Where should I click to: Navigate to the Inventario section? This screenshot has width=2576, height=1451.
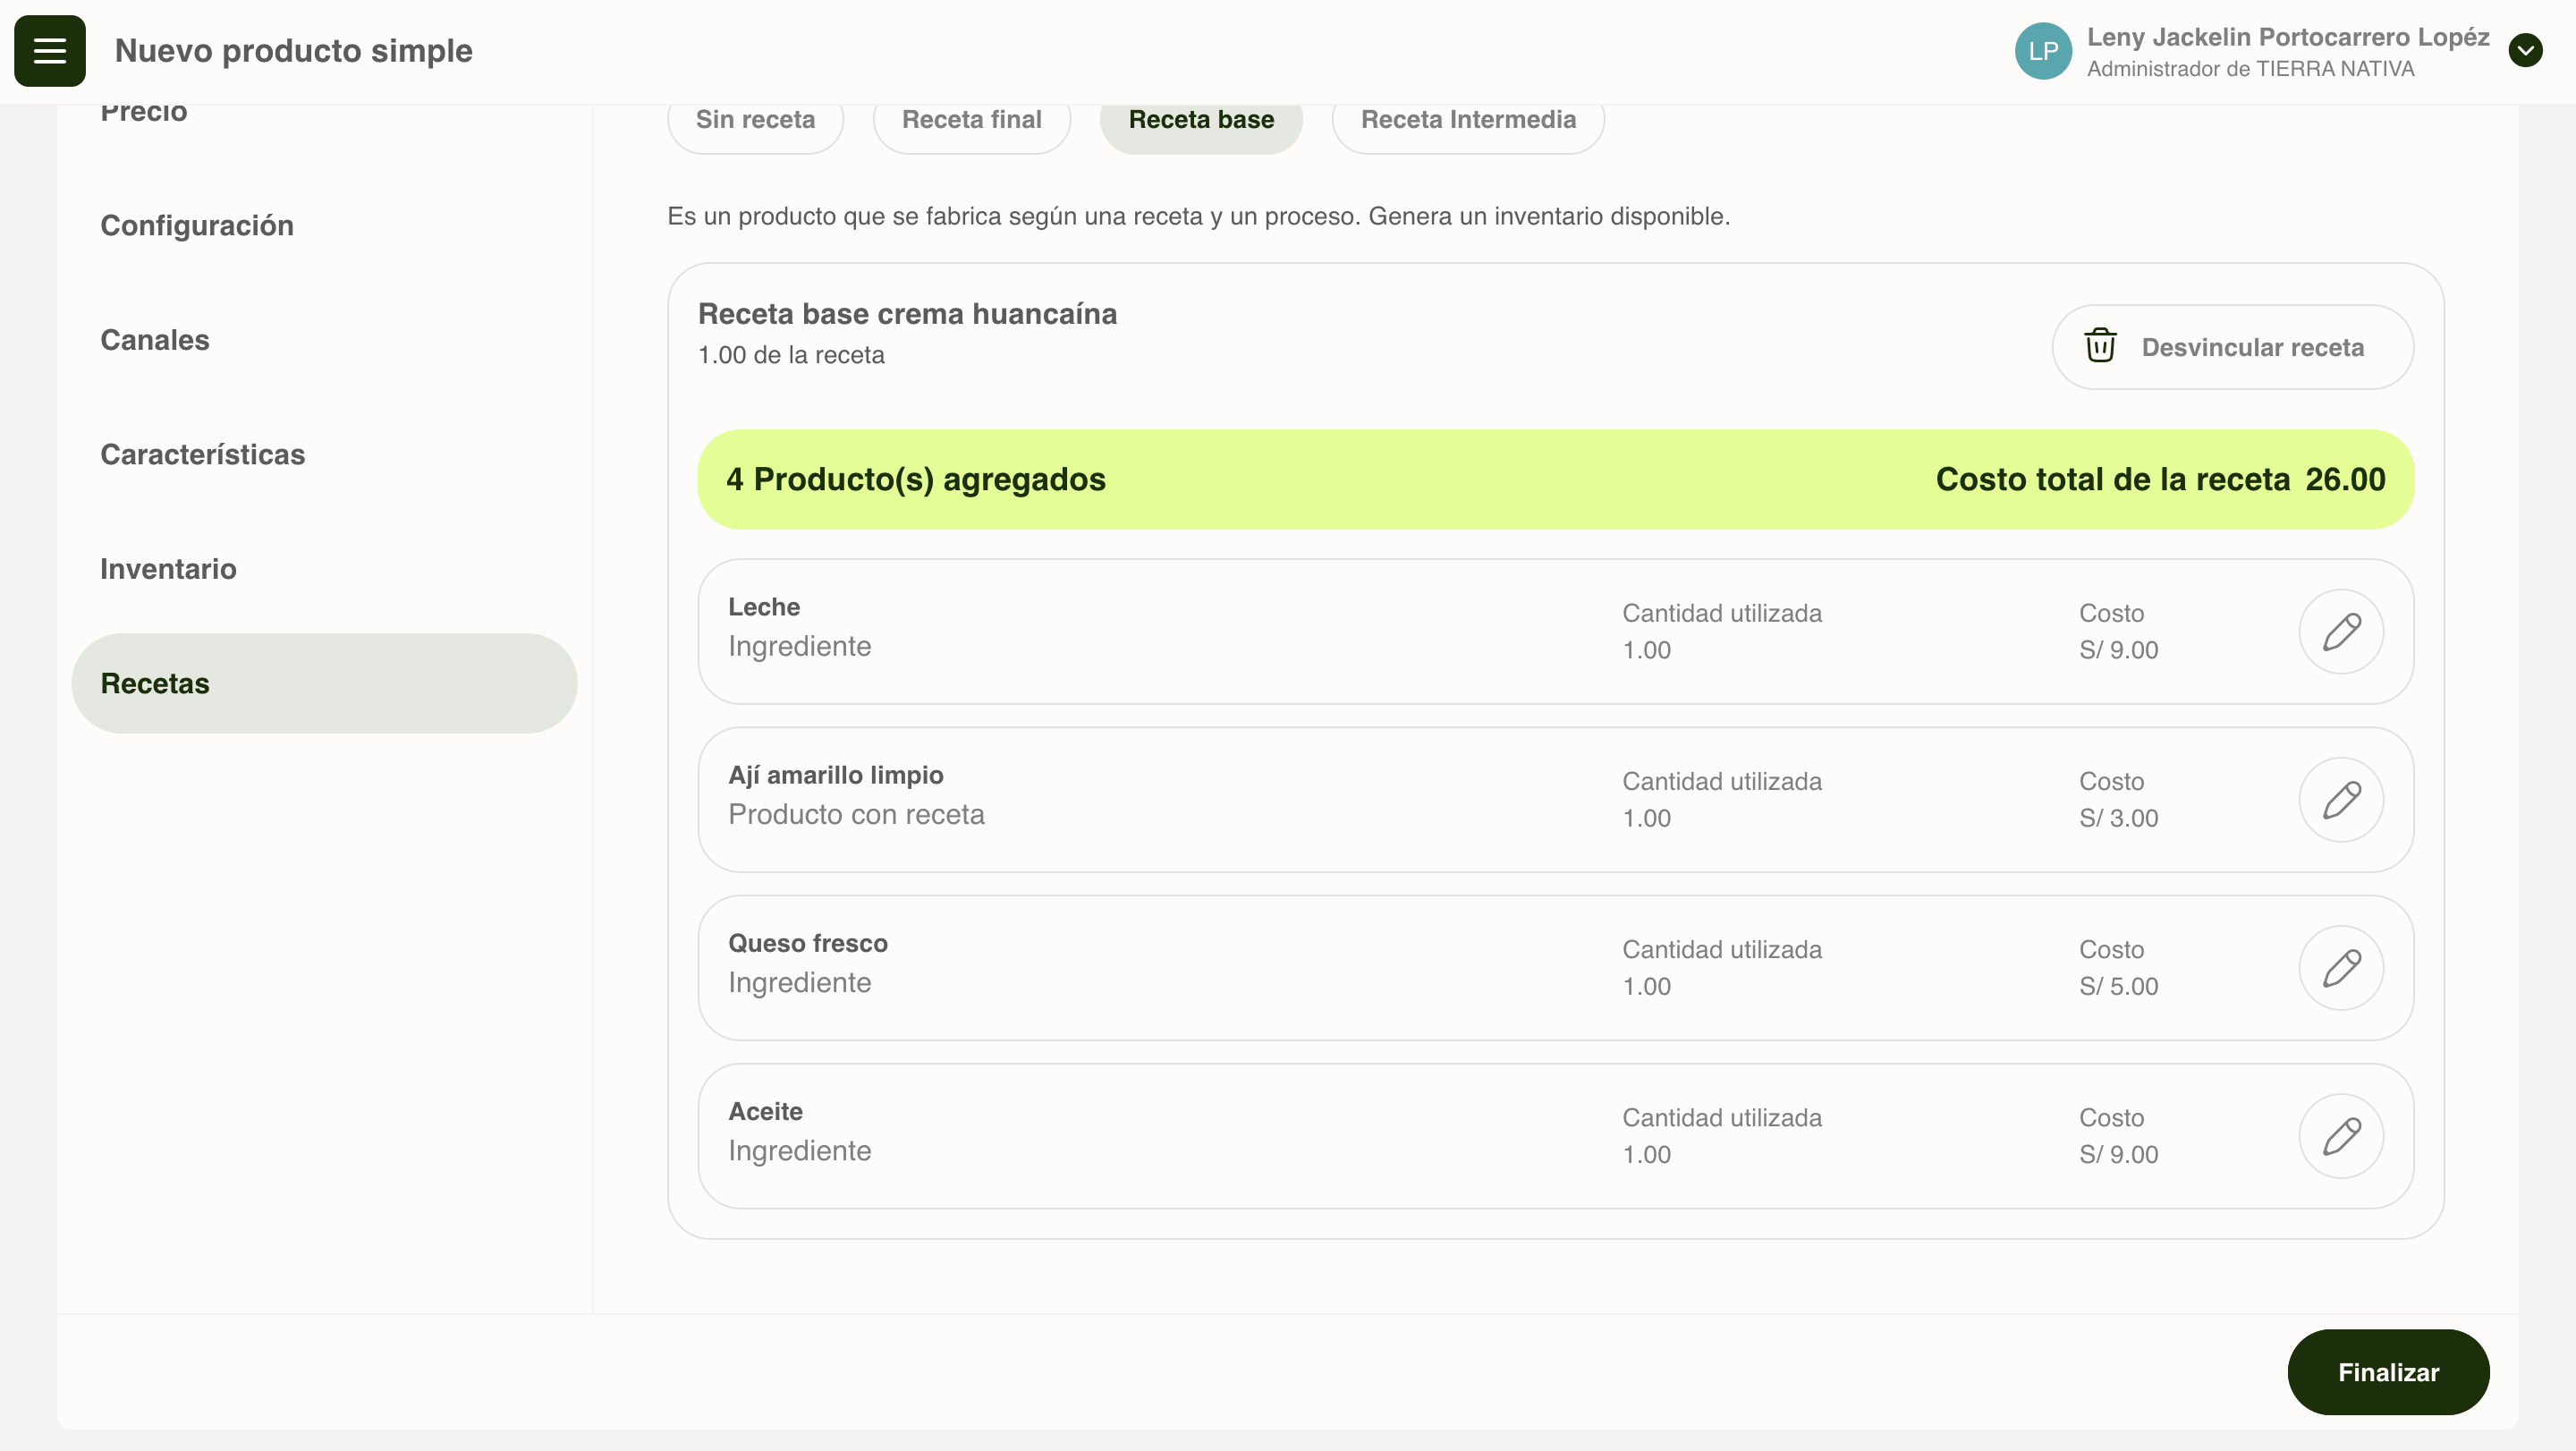click(168, 569)
